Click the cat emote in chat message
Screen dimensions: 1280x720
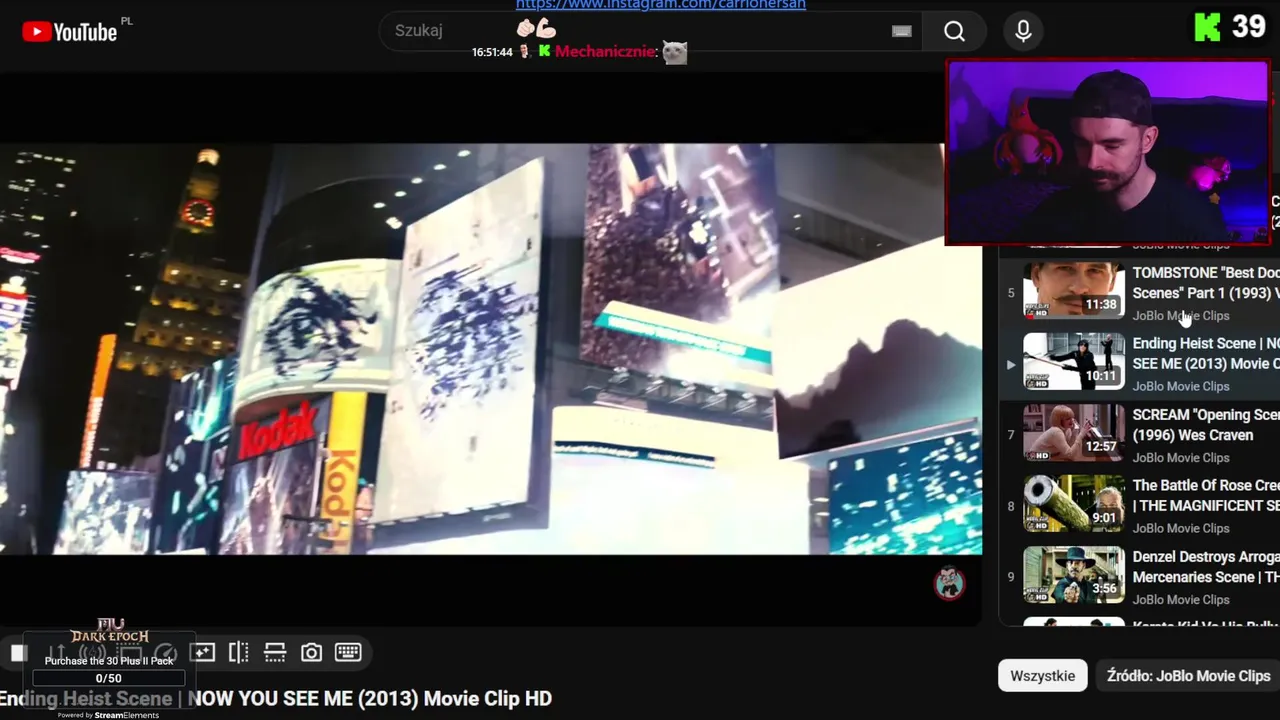(x=675, y=52)
